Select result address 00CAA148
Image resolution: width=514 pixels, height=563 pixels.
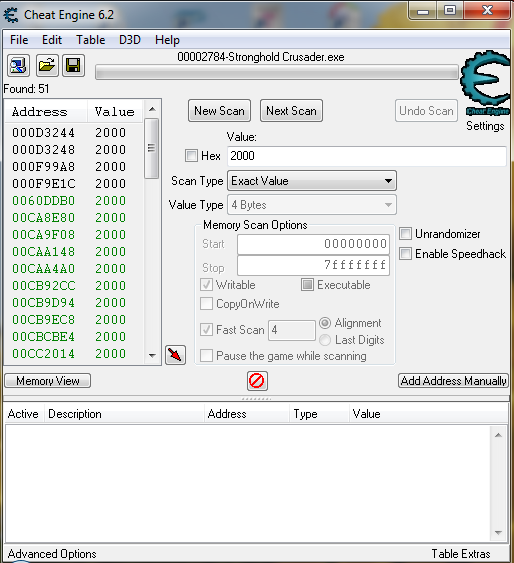pos(43,251)
